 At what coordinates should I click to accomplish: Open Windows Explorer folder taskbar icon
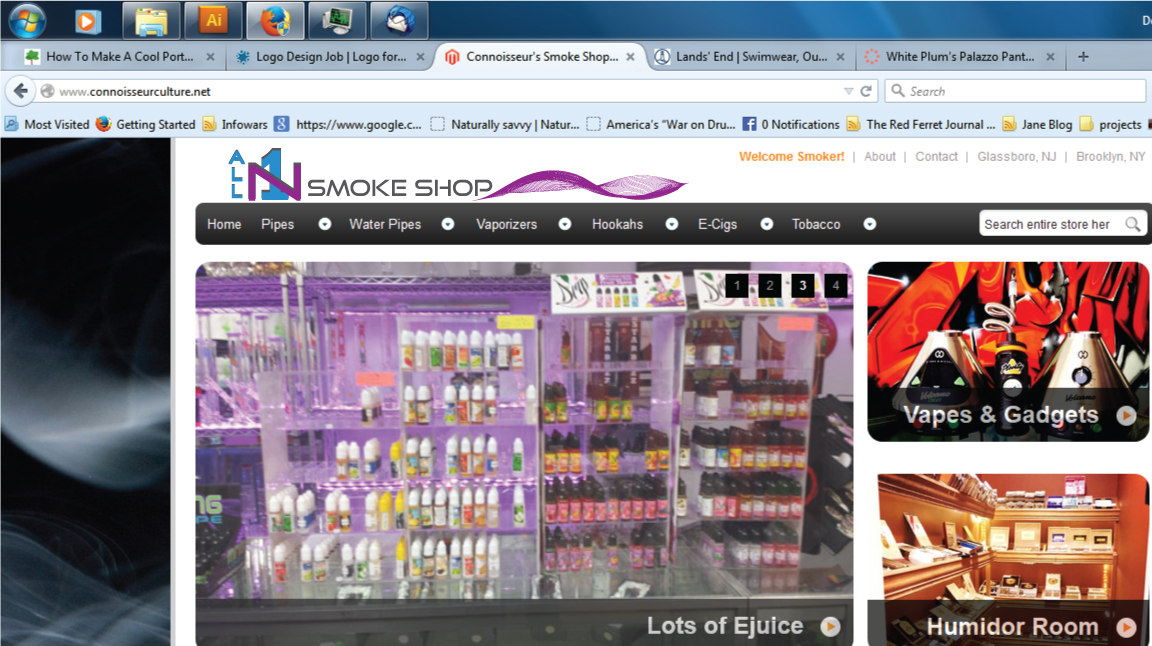151,21
